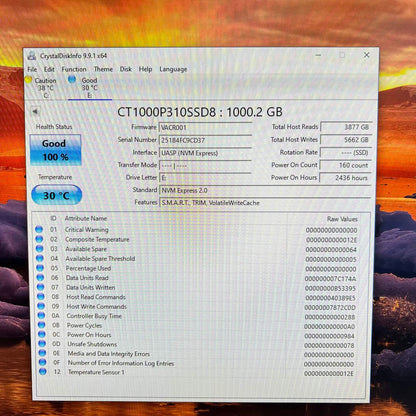This screenshot has width=416, height=416.
Task: Click the disk model title CT1000P310SSD8
Action: [167, 112]
